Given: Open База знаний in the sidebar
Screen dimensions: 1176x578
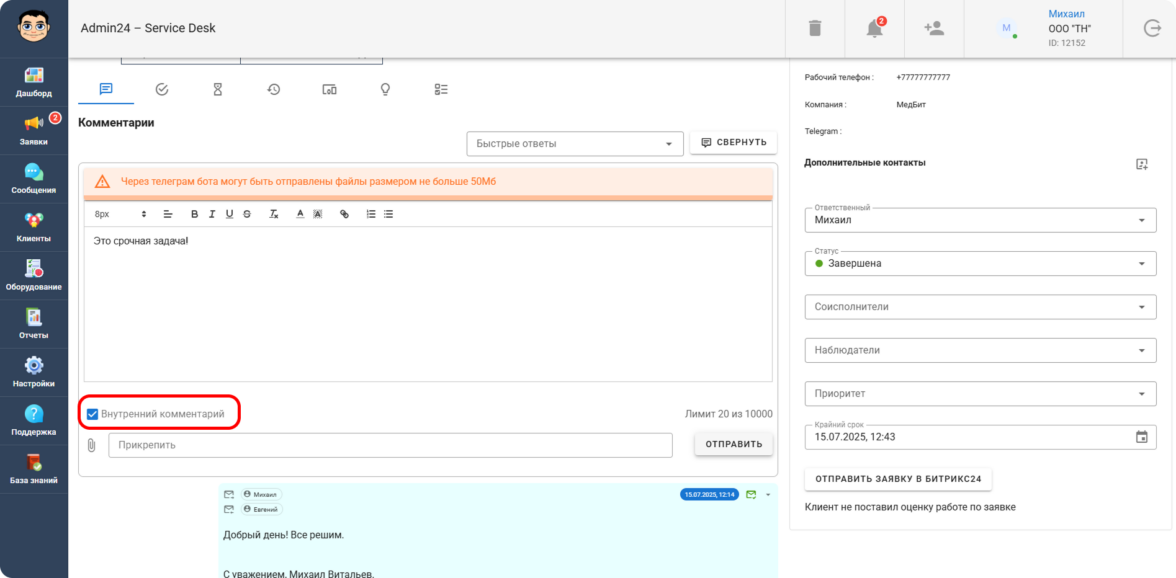Looking at the screenshot, I should click(x=34, y=469).
